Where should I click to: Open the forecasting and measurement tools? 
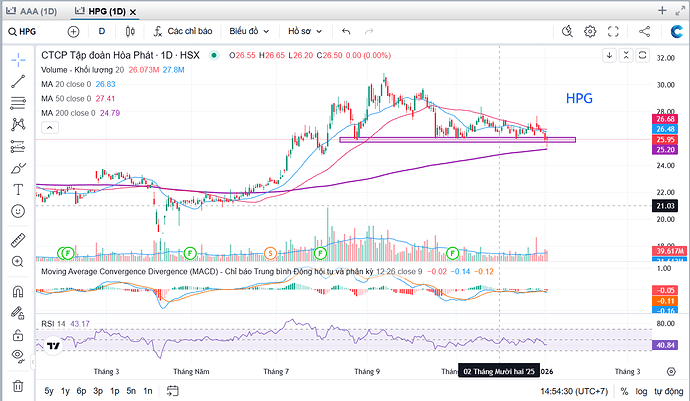tap(18, 146)
